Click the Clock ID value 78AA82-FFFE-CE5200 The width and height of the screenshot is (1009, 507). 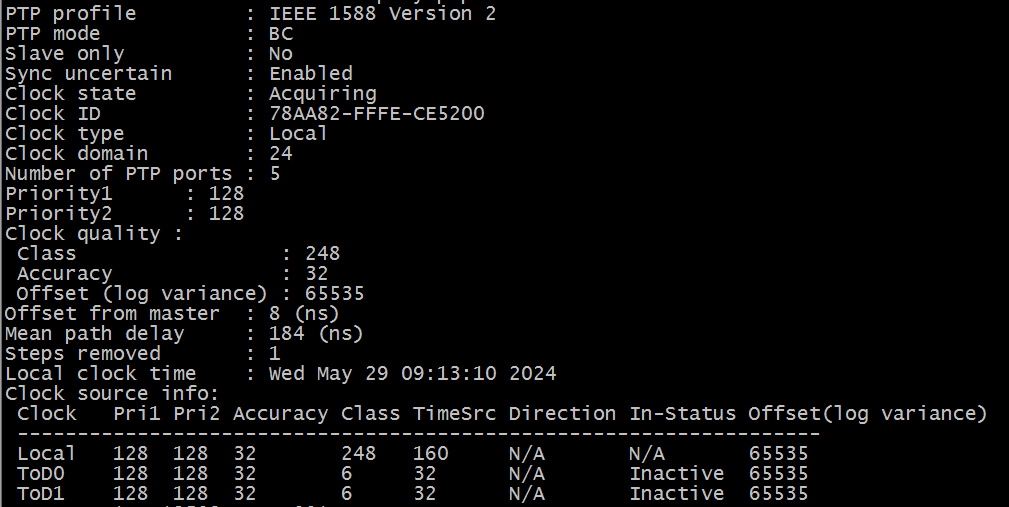(x=377, y=113)
